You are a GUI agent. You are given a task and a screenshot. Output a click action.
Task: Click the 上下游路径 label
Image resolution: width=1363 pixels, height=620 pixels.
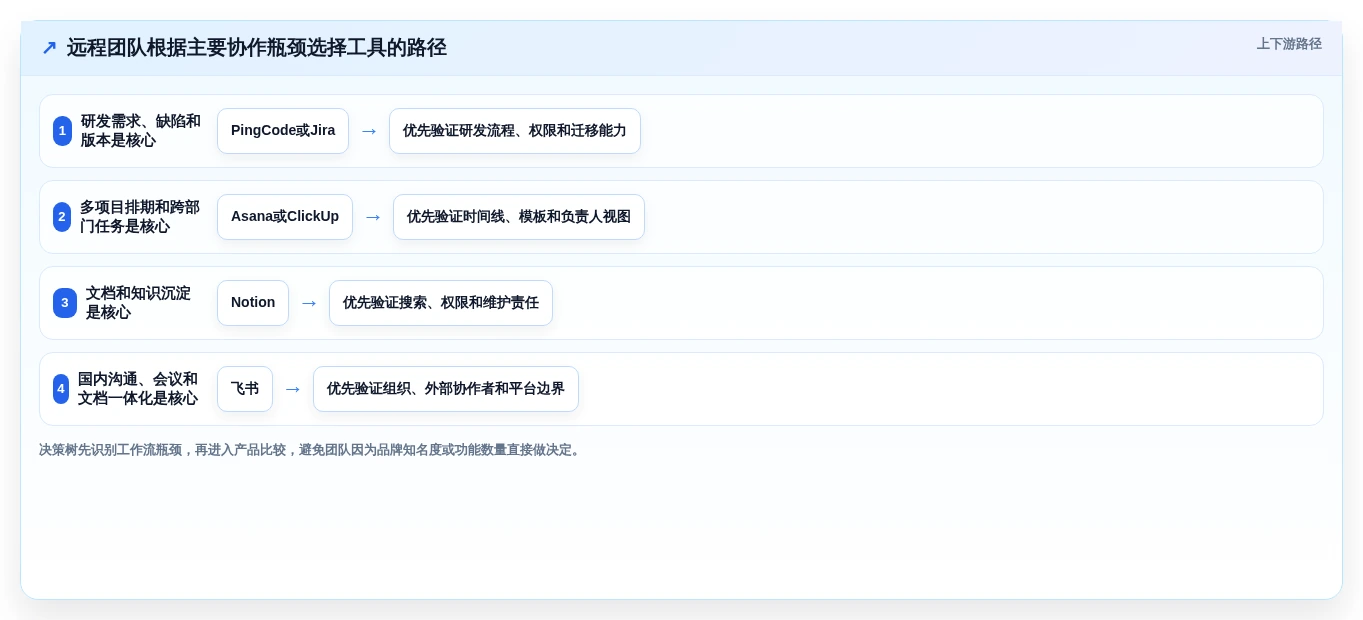(1289, 44)
